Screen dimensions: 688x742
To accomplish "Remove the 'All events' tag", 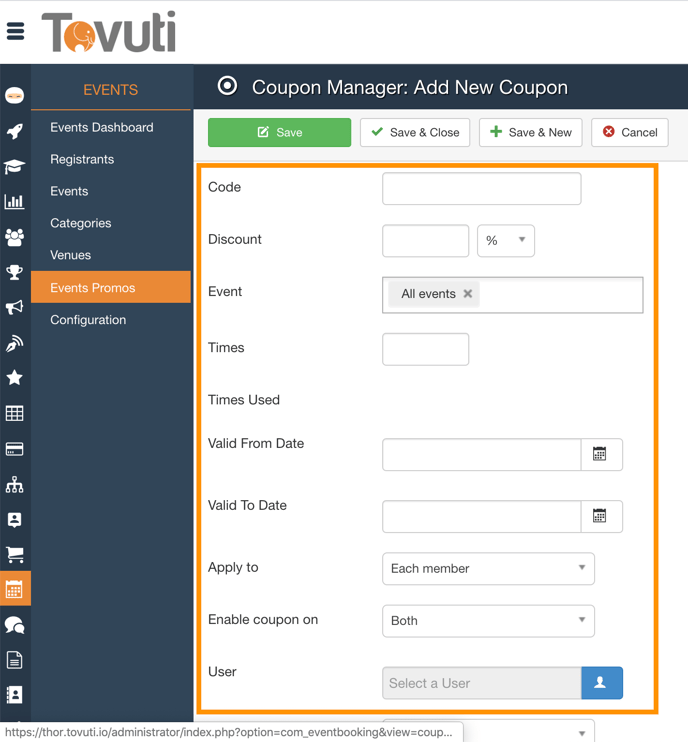I will [468, 294].
